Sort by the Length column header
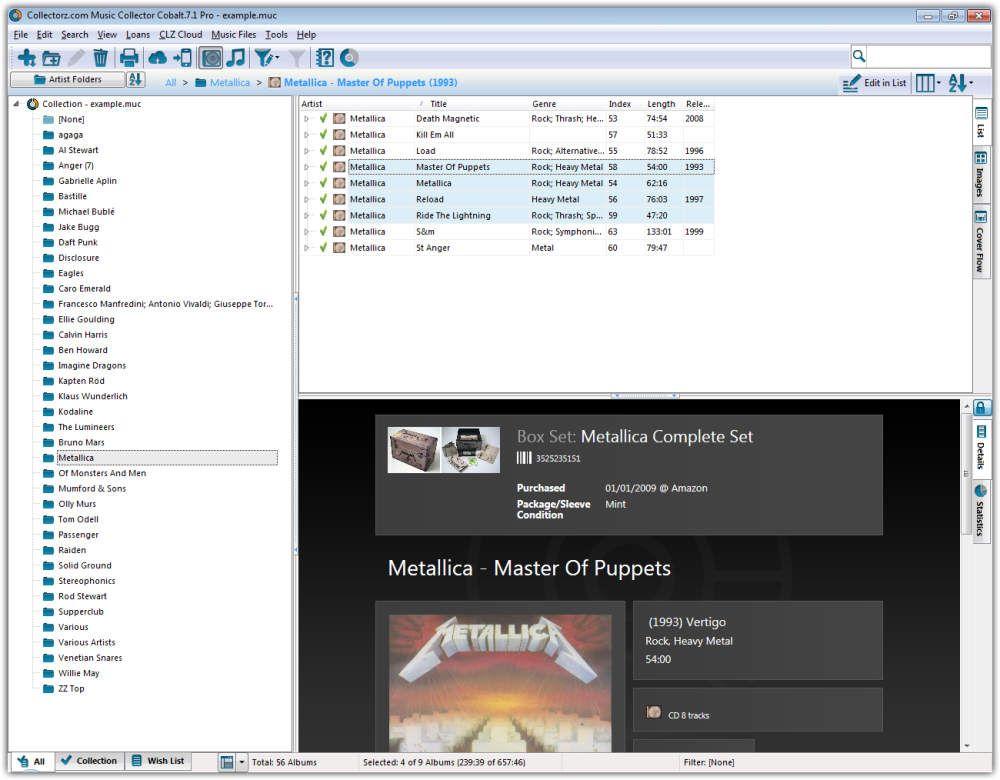This screenshot has width=1000, height=780. pos(661,104)
